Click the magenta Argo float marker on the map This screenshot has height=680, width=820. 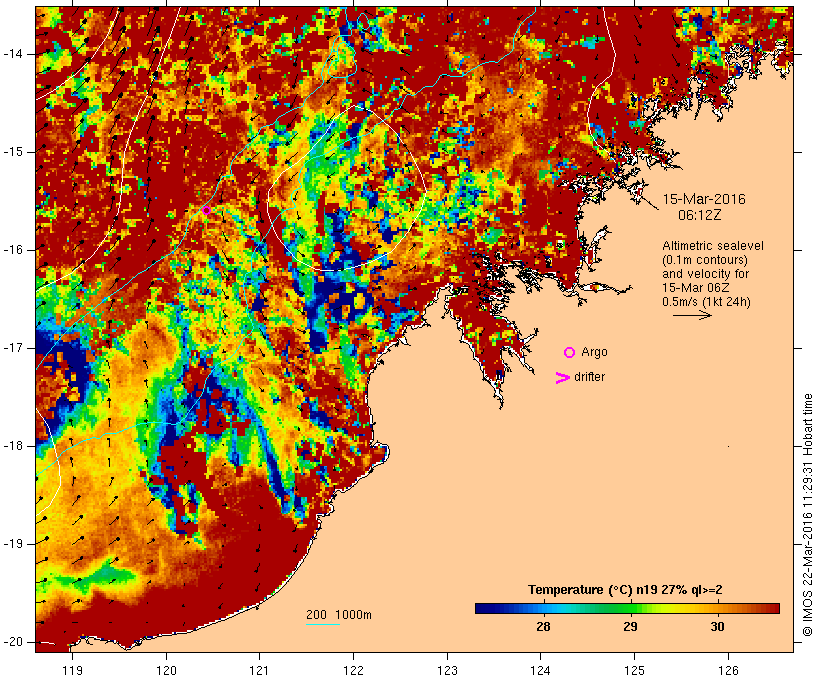pyautogui.click(x=207, y=210)
